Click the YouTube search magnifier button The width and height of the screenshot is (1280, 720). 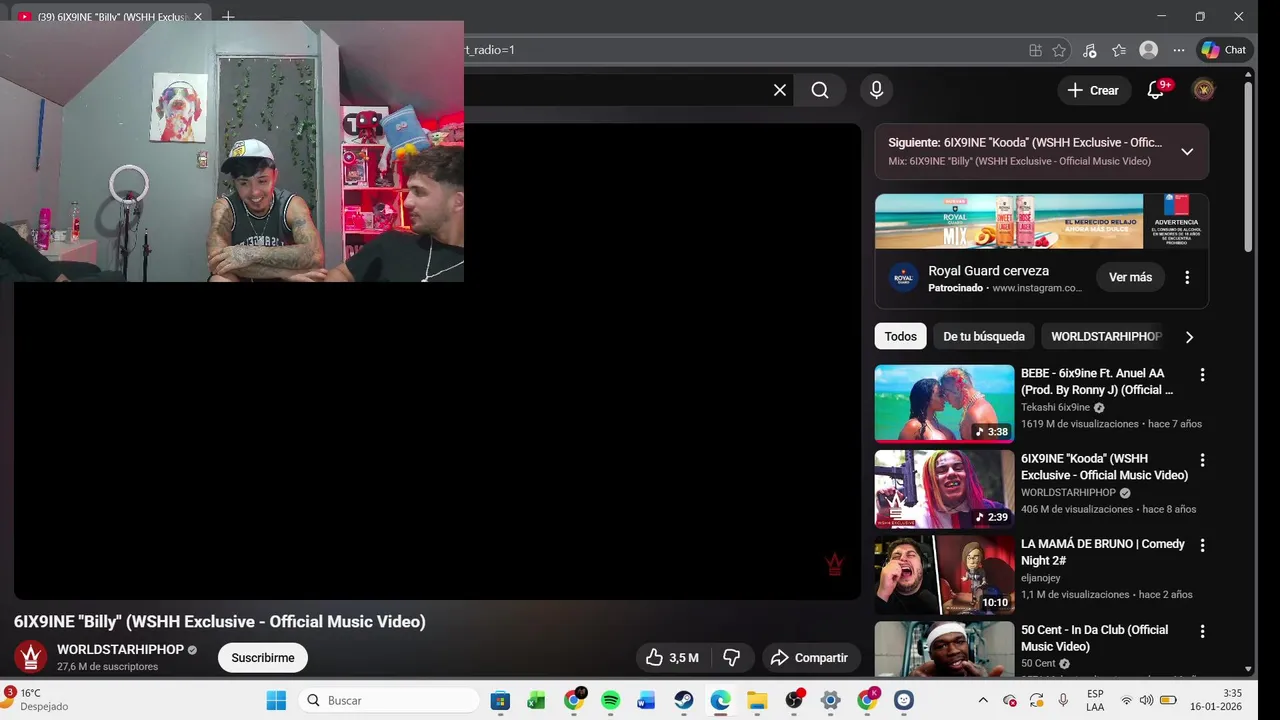tap(820, 90)
